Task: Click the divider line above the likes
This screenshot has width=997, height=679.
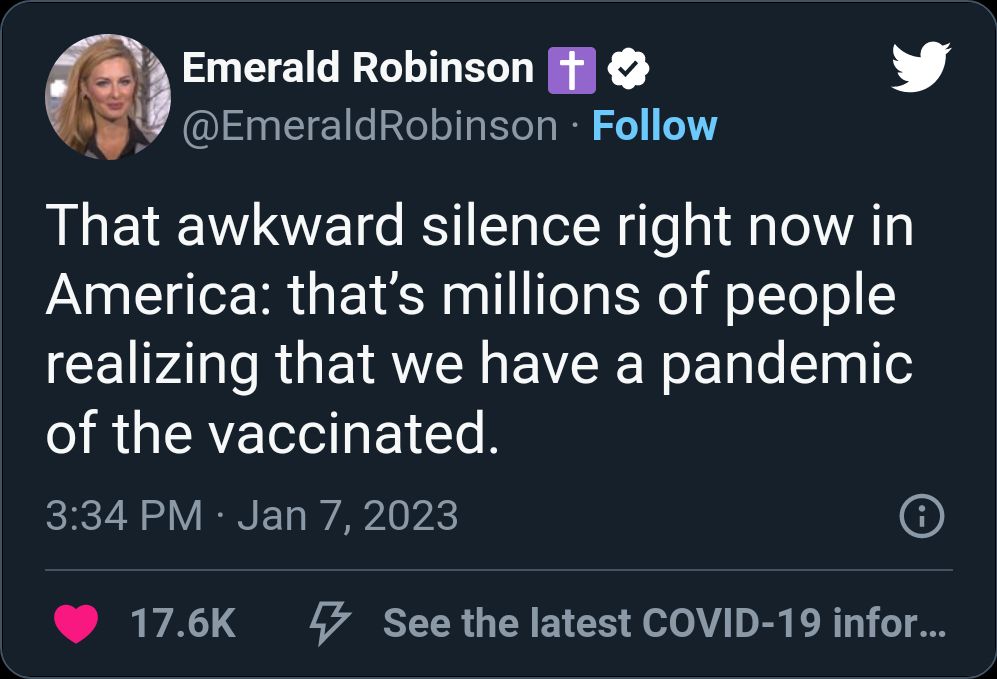Action: coord(498,570)
